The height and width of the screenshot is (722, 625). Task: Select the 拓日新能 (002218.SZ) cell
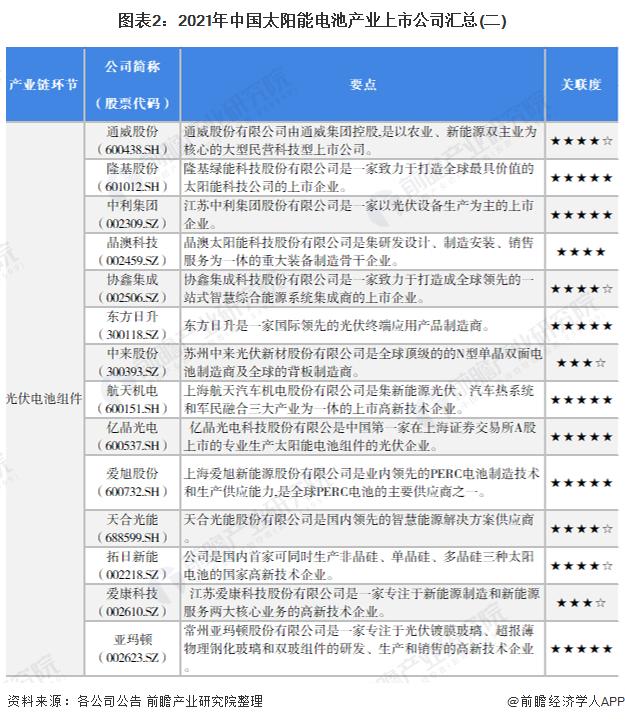click(x=132, y=565)
